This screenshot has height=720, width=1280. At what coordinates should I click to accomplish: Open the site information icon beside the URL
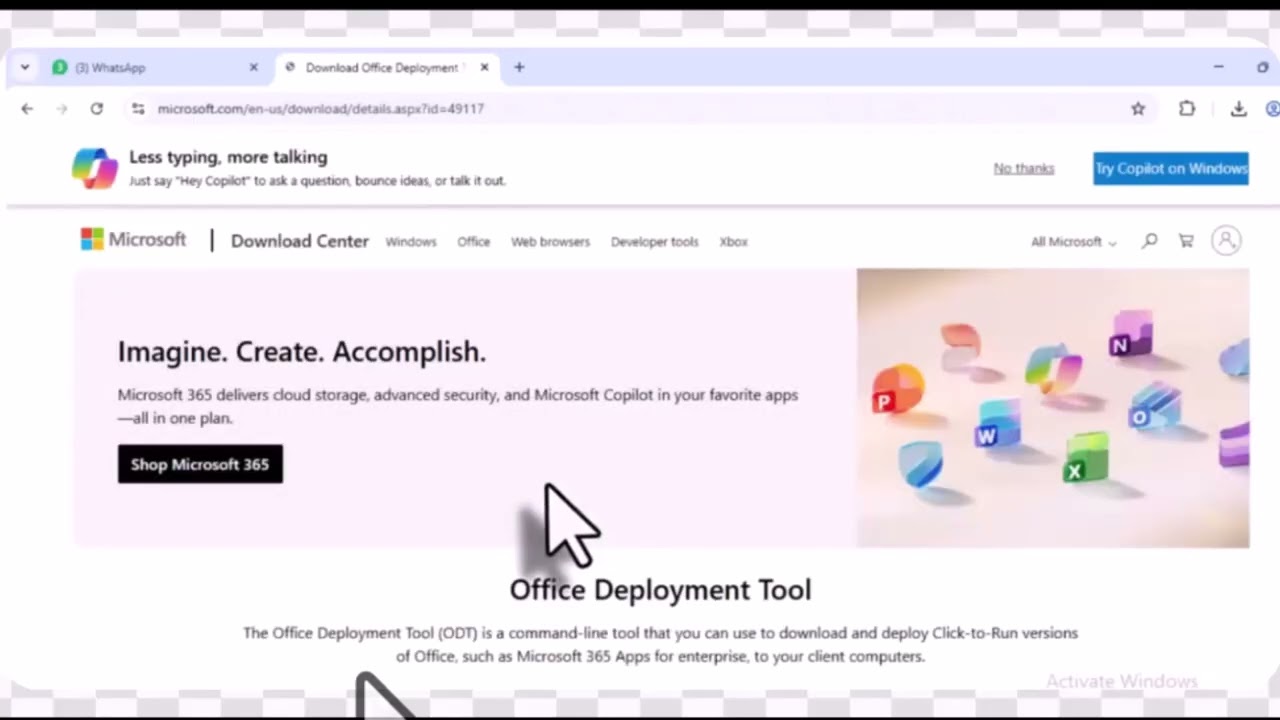138,109
